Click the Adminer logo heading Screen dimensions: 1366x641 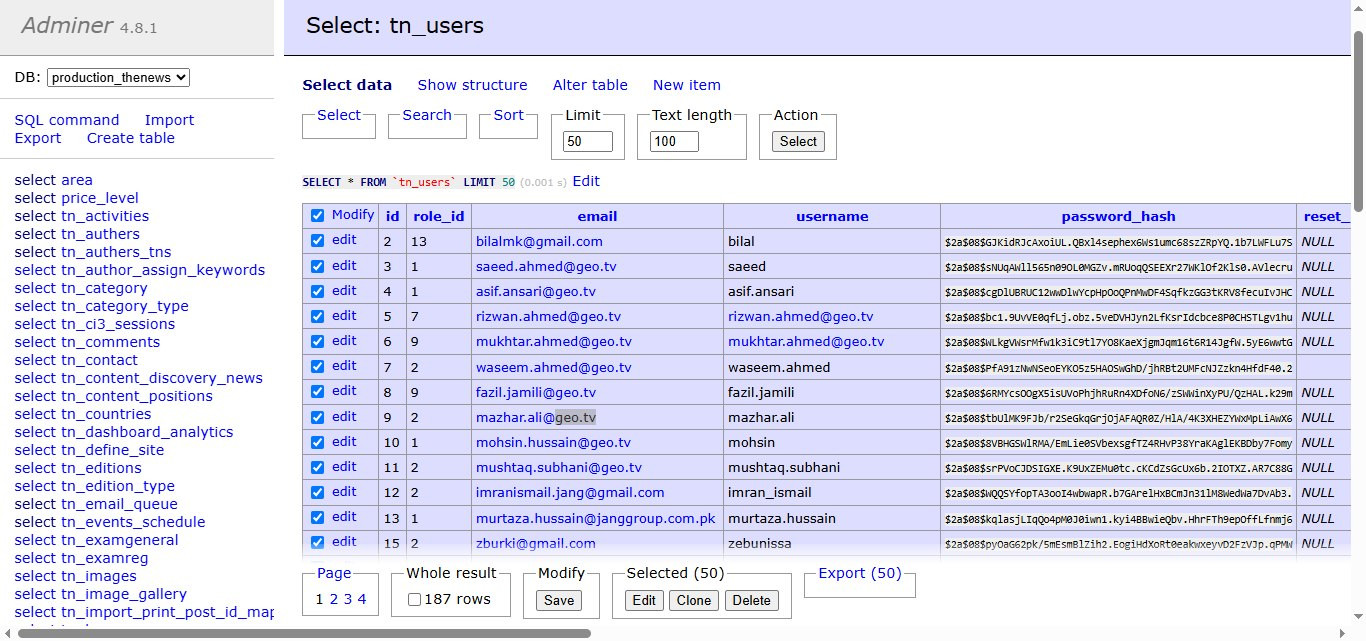(x=68, y=25)
